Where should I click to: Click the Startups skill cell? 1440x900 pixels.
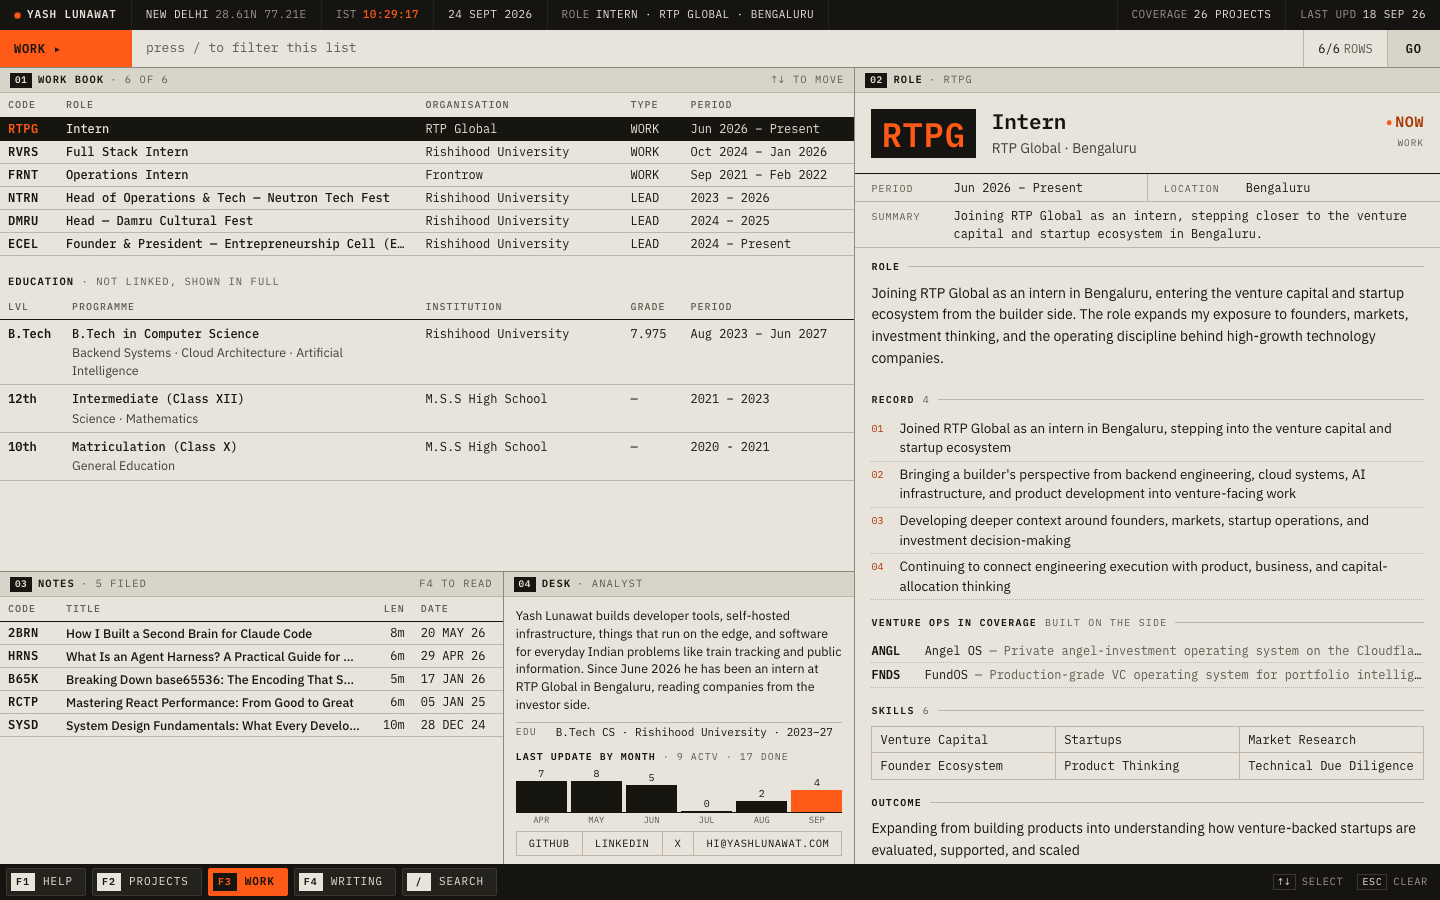pos(1148,740)
